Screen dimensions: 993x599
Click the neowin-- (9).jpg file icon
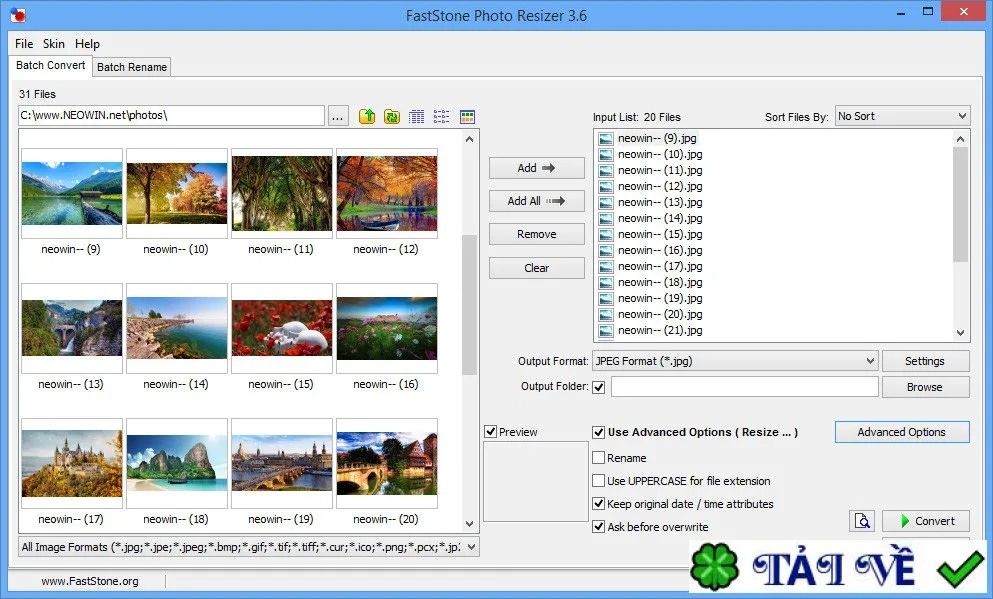click(606, 139)
